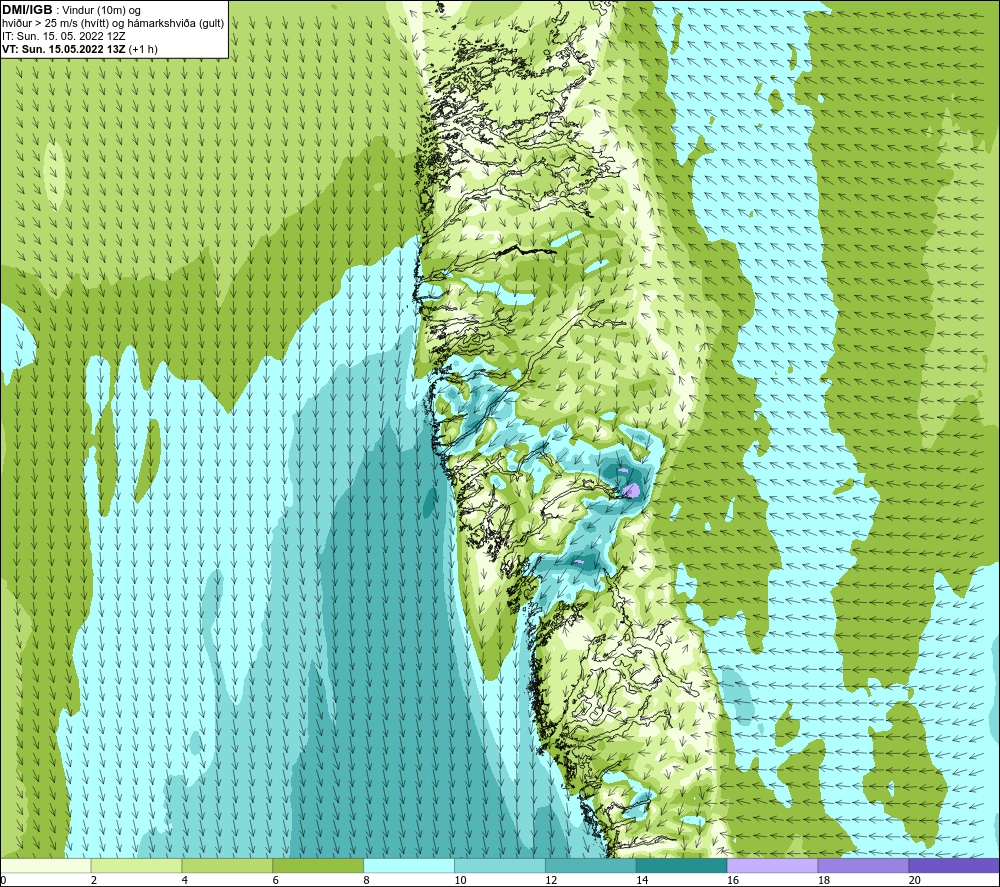Click the pale cream 0–2 m/s legend swatch
The width and height of the screenshot is (1000, 887).
[x=46, y=865]
